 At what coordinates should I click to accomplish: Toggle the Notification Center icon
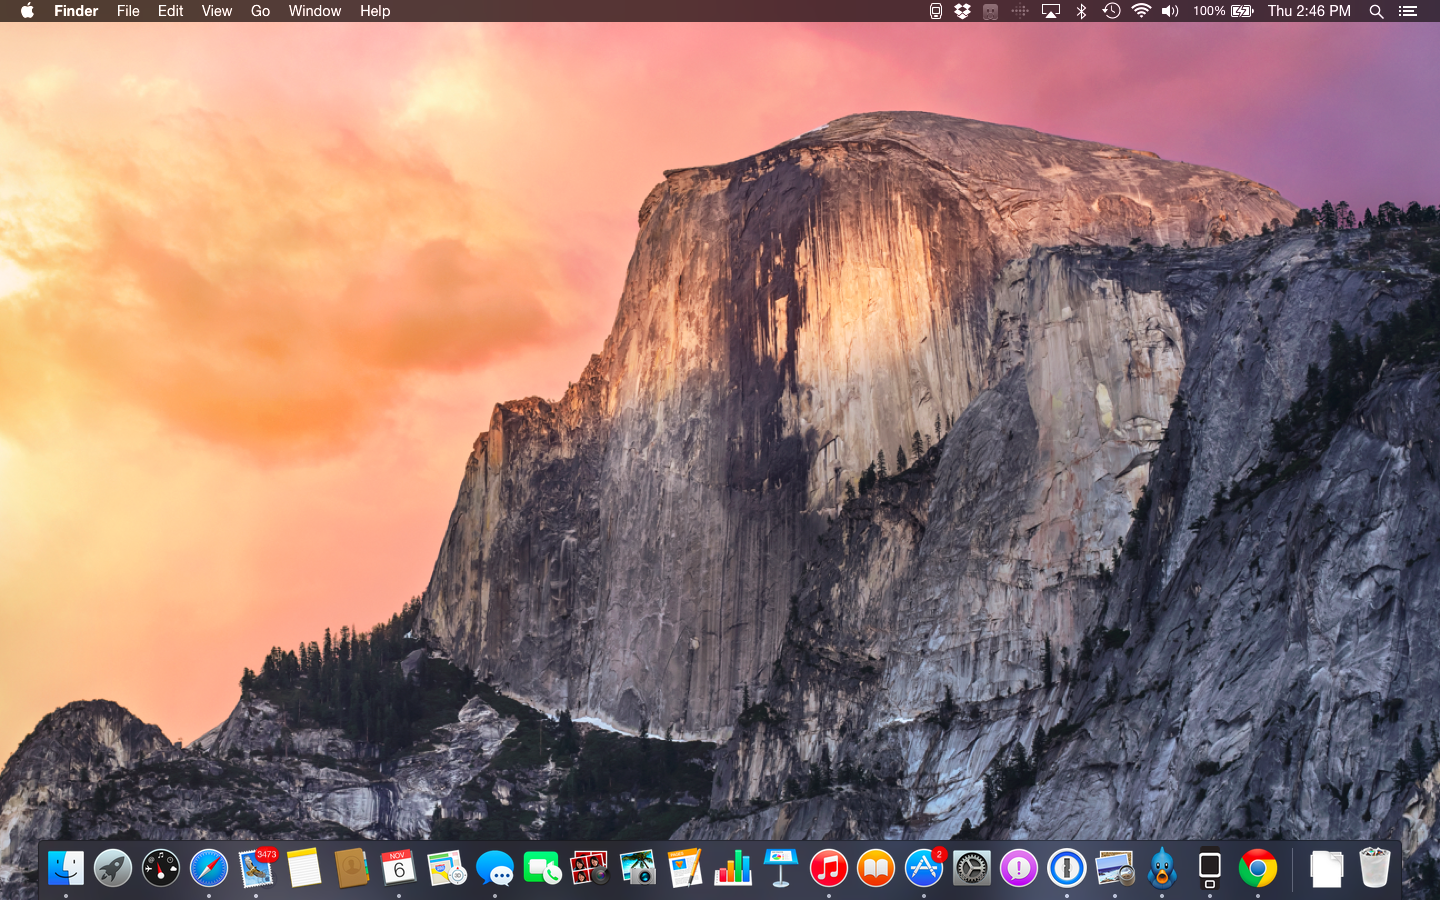(1407, 11)
